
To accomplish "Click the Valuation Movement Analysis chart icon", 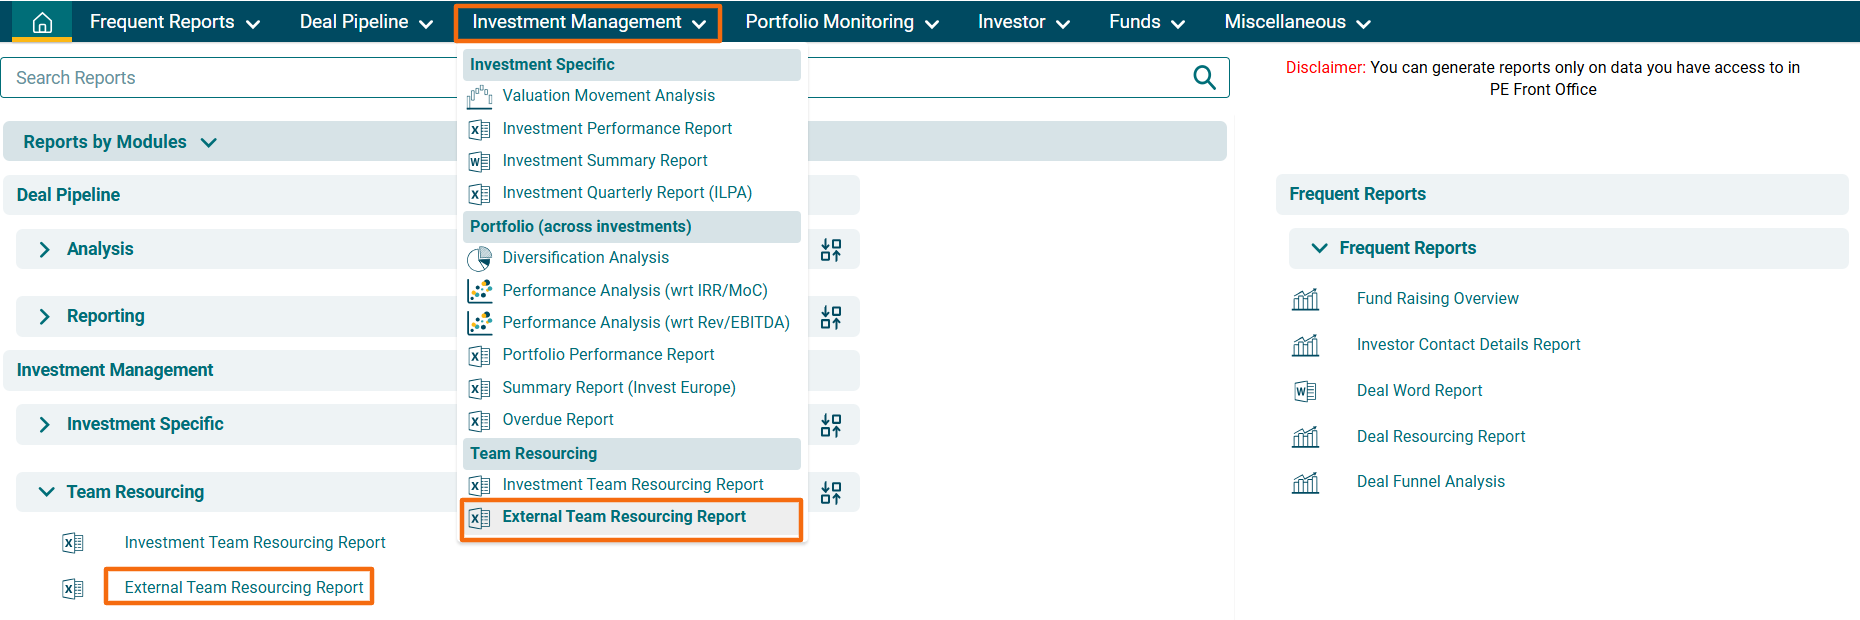I will (480, 96).
